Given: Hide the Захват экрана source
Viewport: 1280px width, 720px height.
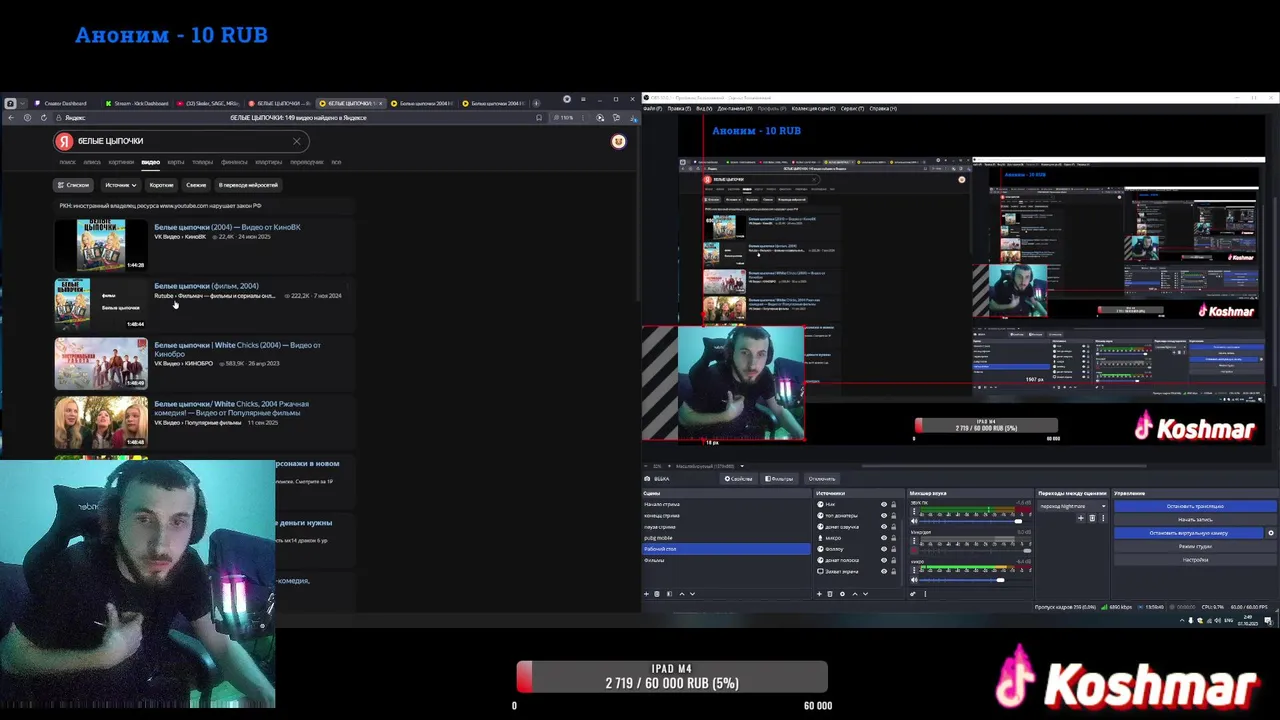Looking at the screenshot, I should pos(884,571).
